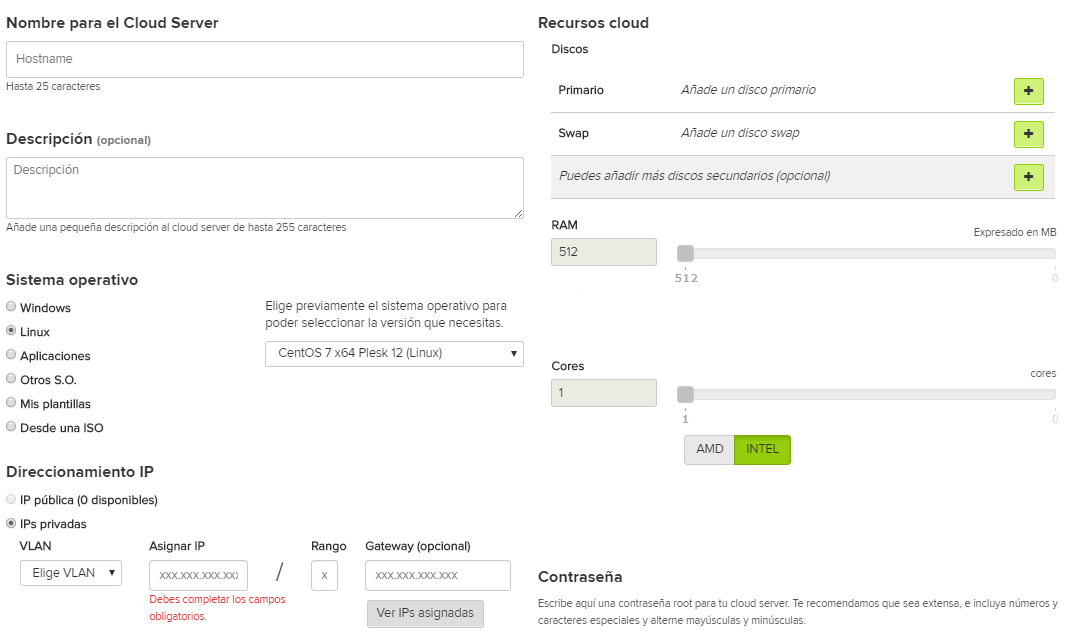Focus the Gateway optional input field
The height and width of the screenshot is (633, 1076).
pyautogui.click(x=438, y=575)
